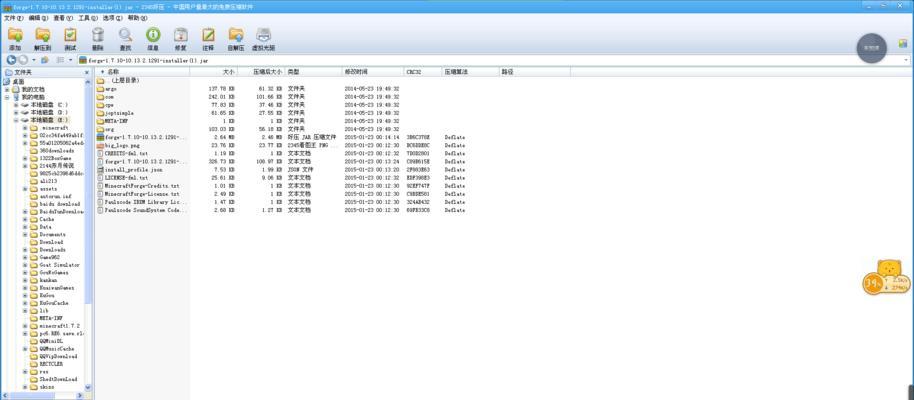Sort by the 压缩后大小 column header
Image resolution: width=914 pixels, height=400 pixels.
coord(261,72)
